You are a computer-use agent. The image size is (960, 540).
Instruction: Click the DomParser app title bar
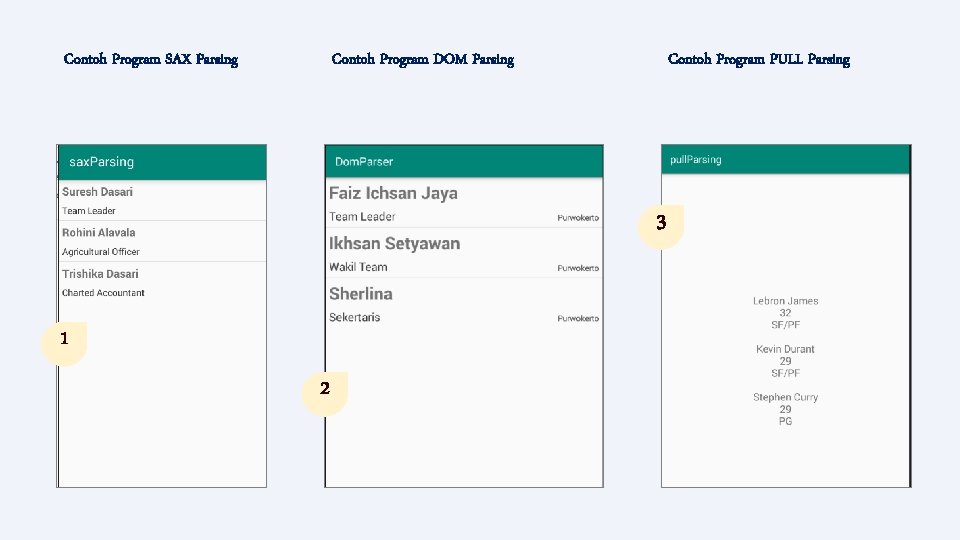point(464,161)
